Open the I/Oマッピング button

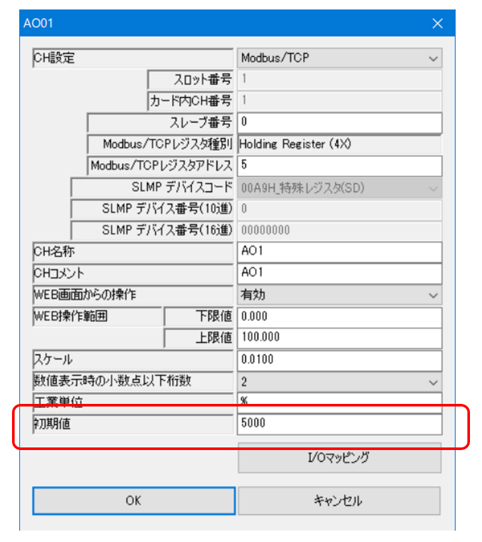coord(340,458)
